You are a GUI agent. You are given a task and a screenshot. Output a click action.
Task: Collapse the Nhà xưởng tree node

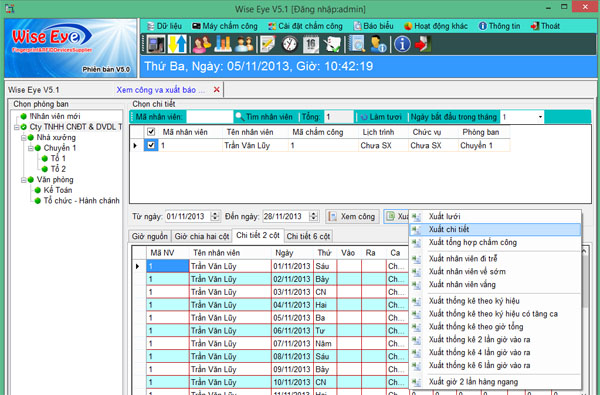(x=23, y=137)
